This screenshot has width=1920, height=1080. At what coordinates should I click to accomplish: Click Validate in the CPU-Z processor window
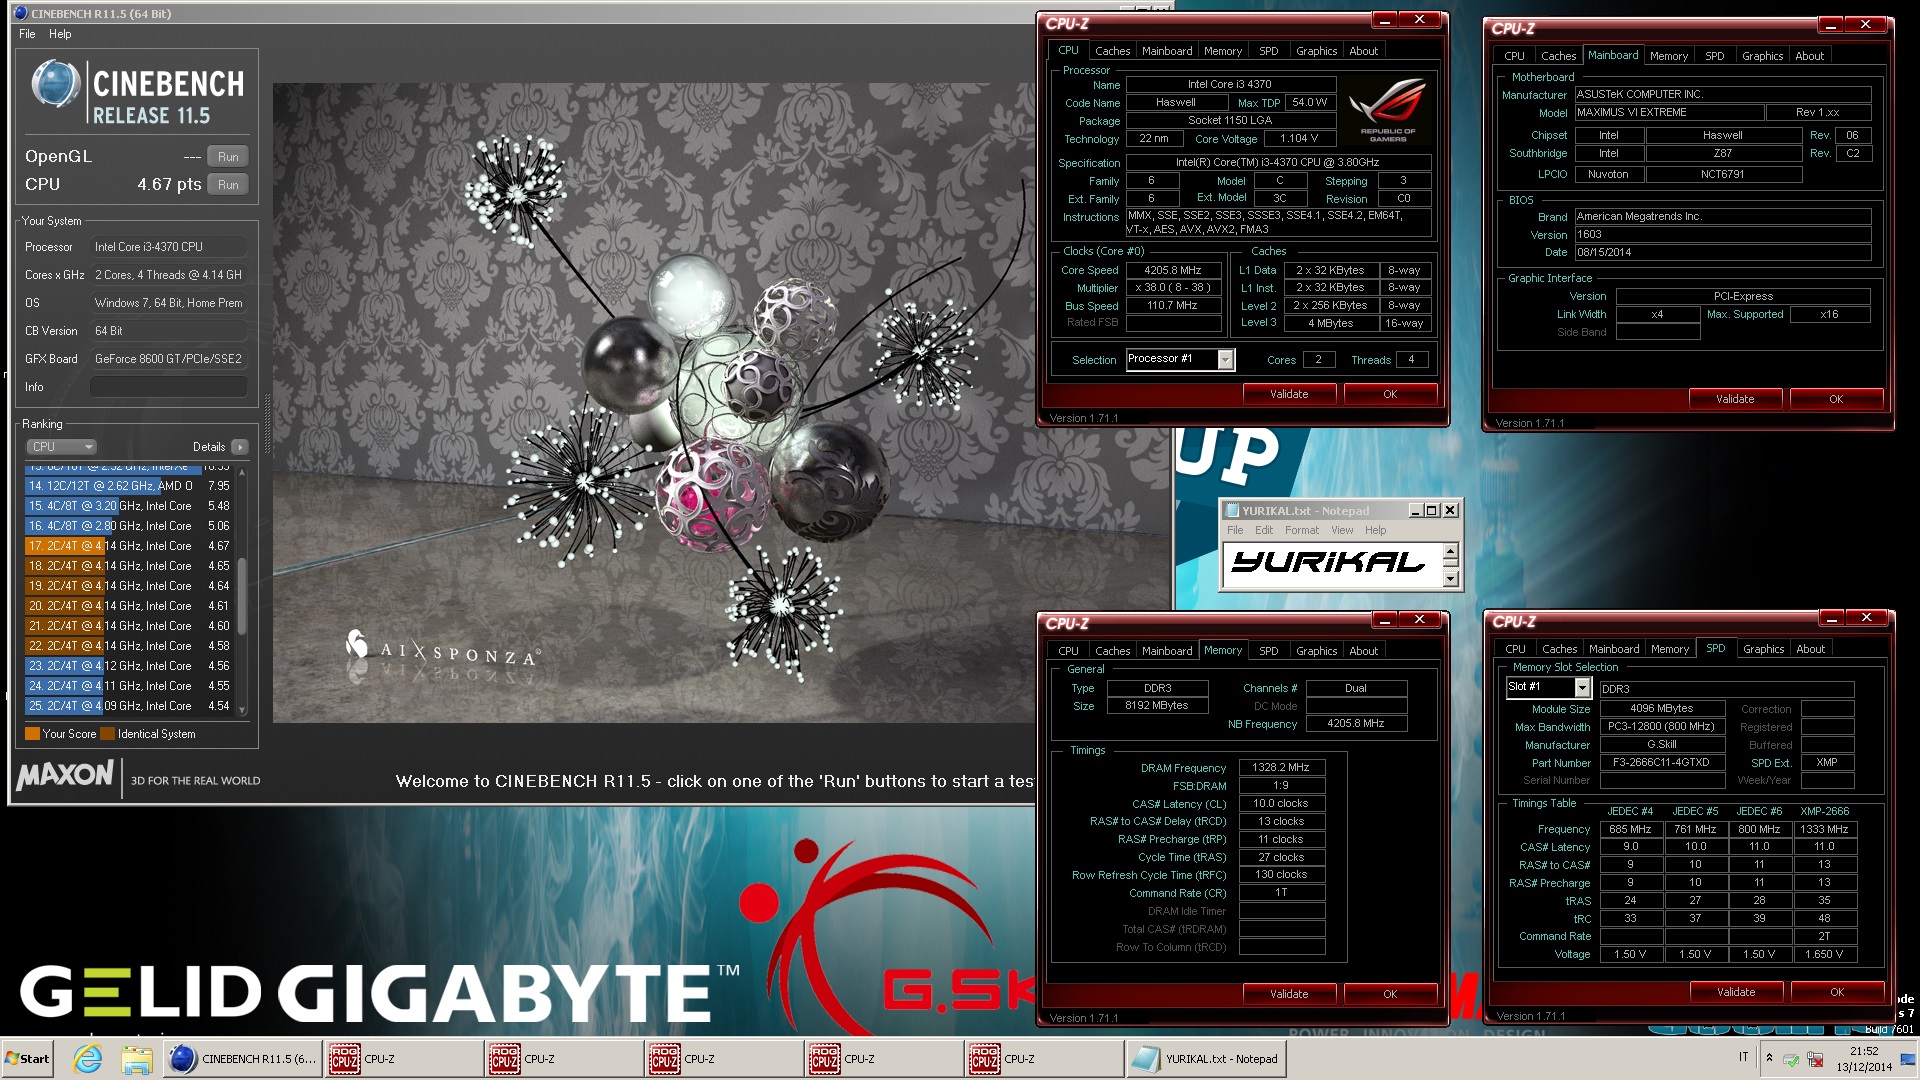[x=1289, y=394]
